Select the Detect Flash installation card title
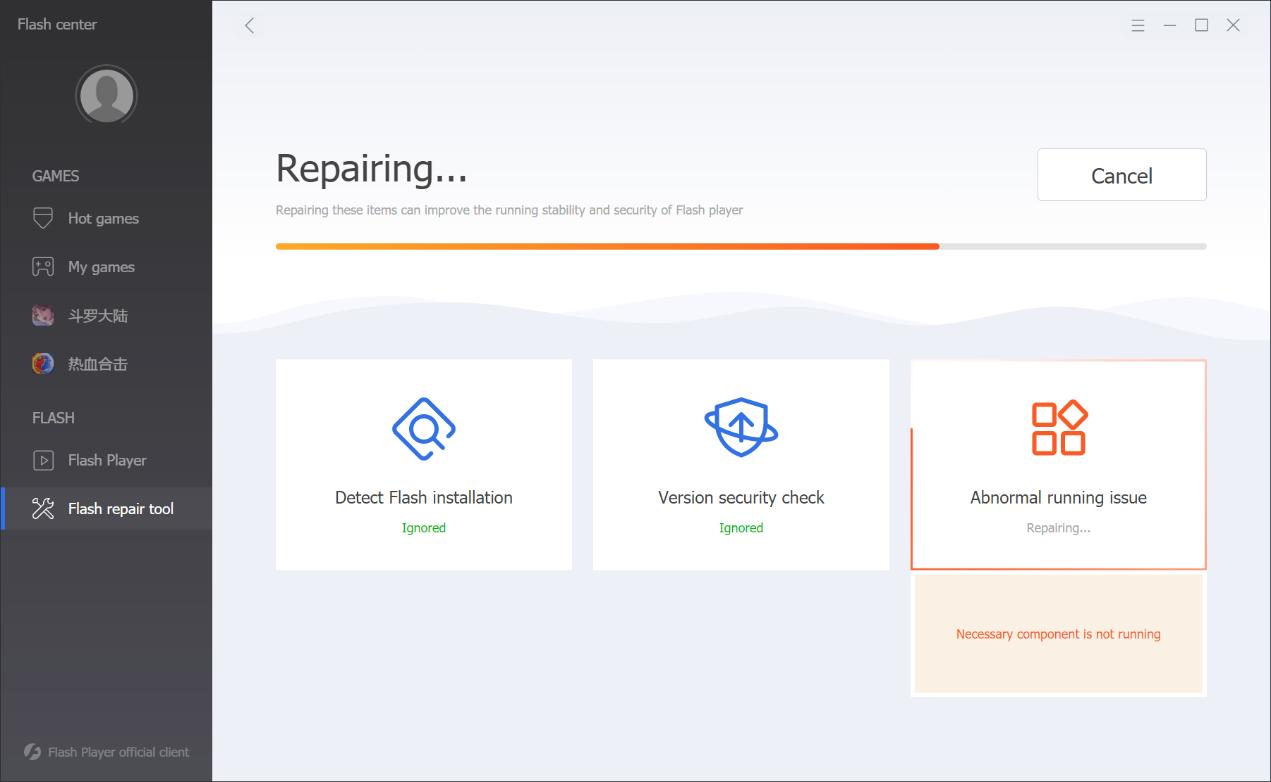1271x782 pixels. click(x=424, y=497)
